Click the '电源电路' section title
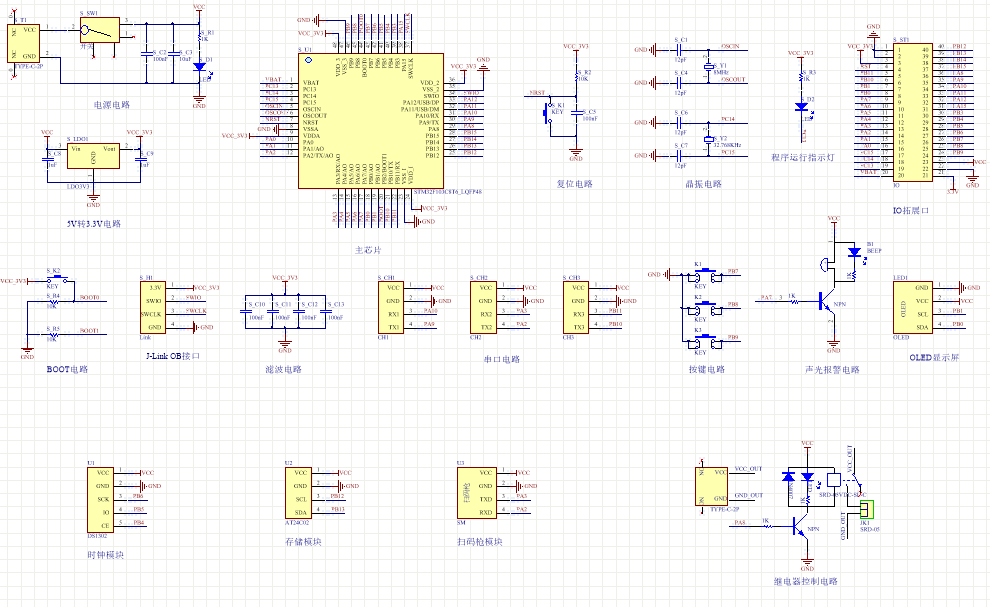The height and width of the screenshot is (607, 990). pyautogui.click(x=112, y=105)
